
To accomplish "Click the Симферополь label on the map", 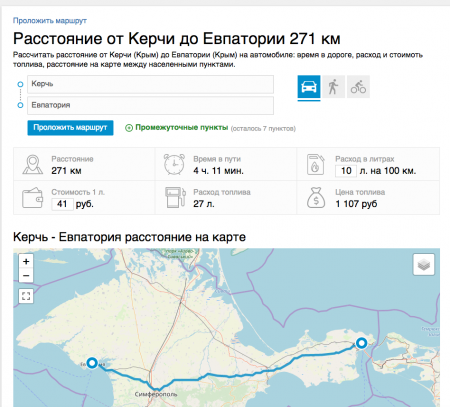I will tap(156, 394).
